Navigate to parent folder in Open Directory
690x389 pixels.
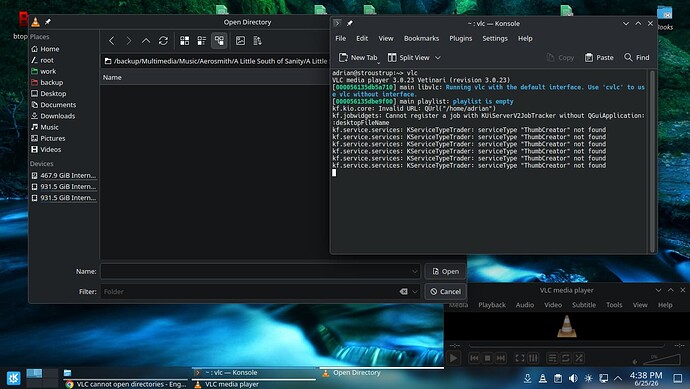146,41
